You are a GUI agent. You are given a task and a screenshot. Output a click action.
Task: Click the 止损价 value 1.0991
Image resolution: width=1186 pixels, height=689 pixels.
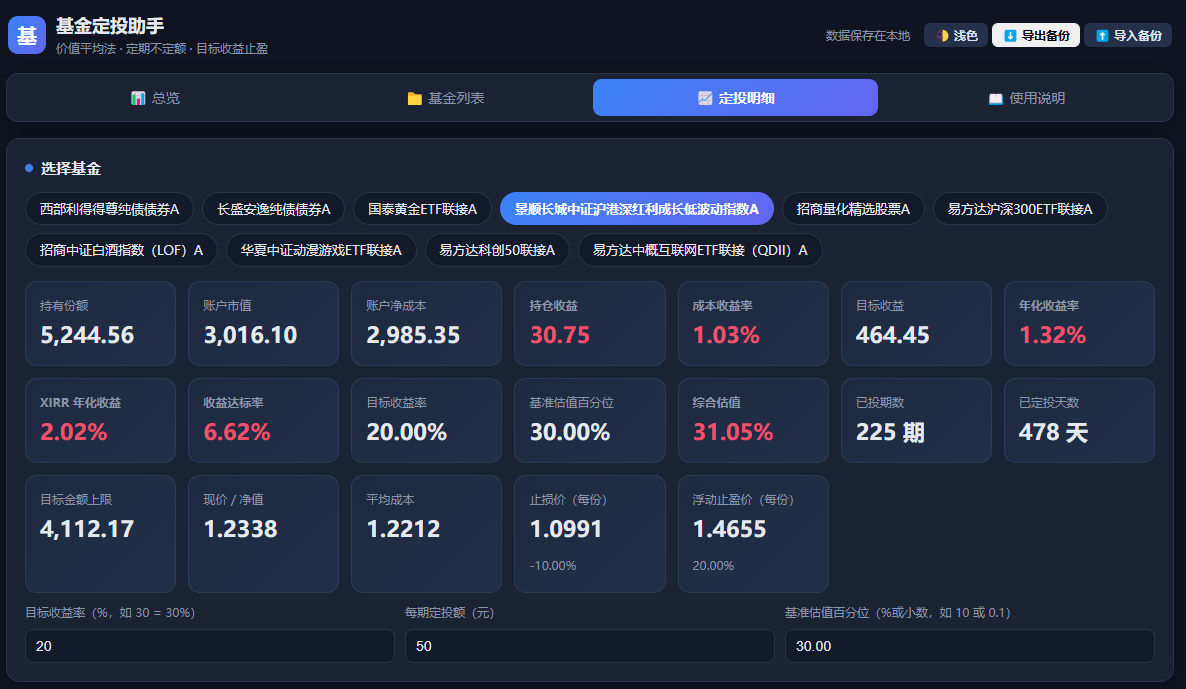coord(566,529)
